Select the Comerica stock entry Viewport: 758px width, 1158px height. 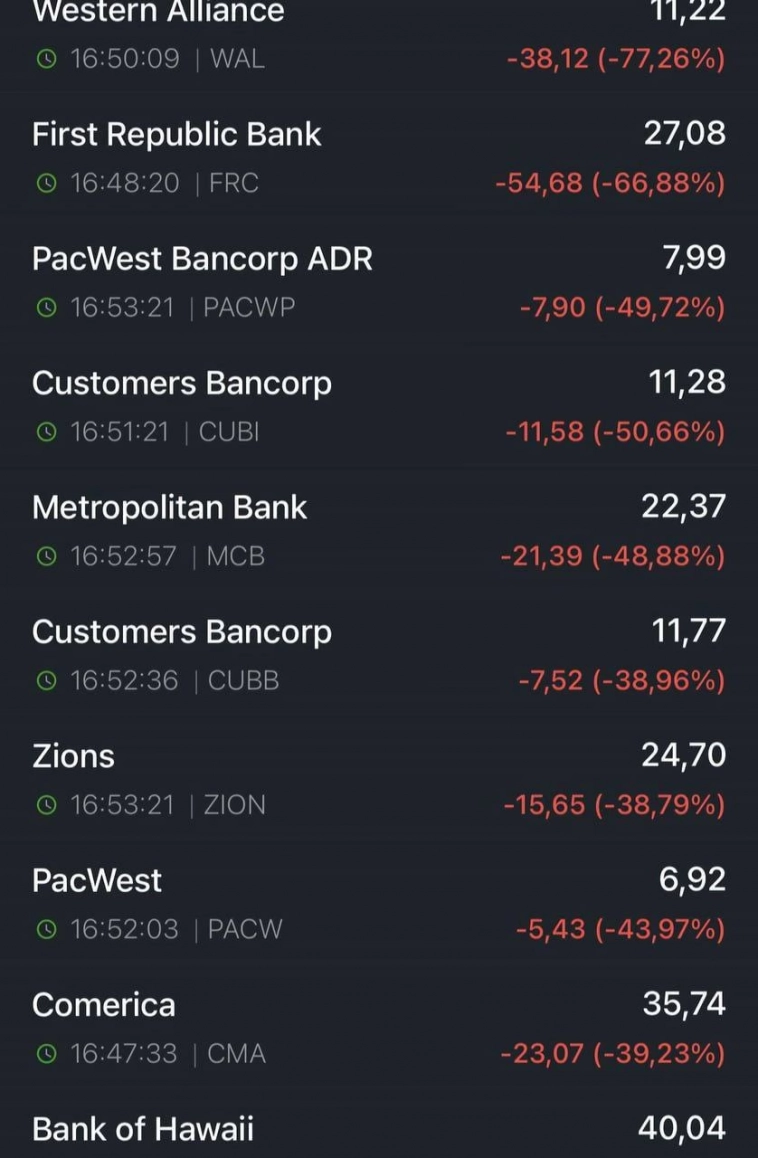(x=103, y=1005)
